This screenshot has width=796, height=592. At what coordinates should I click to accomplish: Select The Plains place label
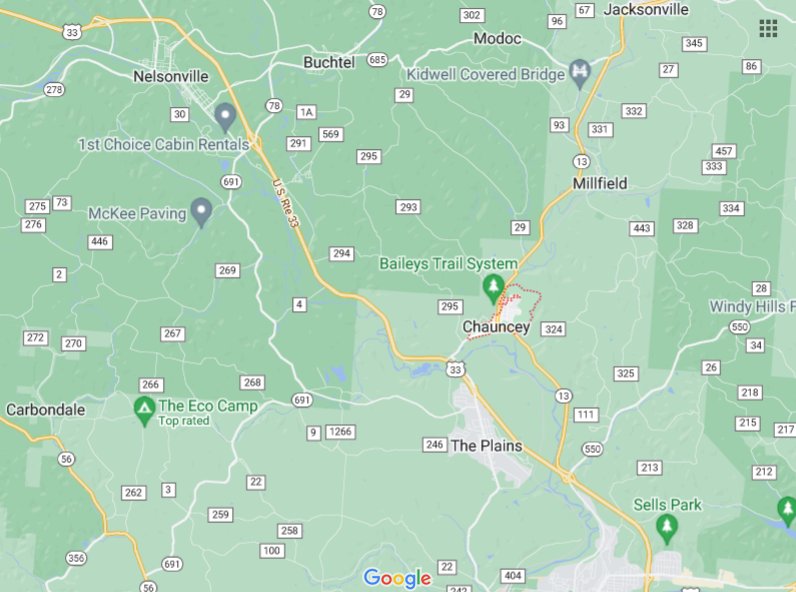click(486, 445)
